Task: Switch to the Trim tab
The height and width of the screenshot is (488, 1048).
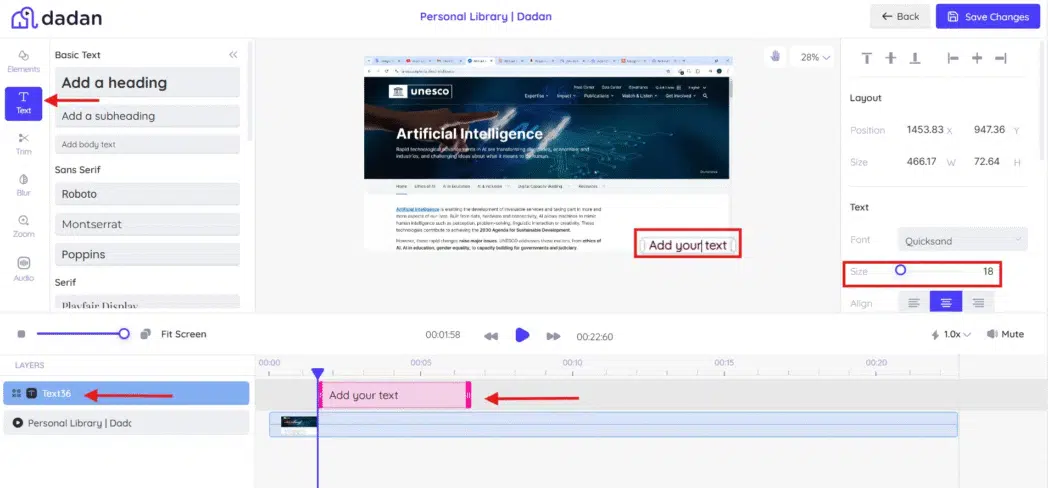Action: coord(23,143)
